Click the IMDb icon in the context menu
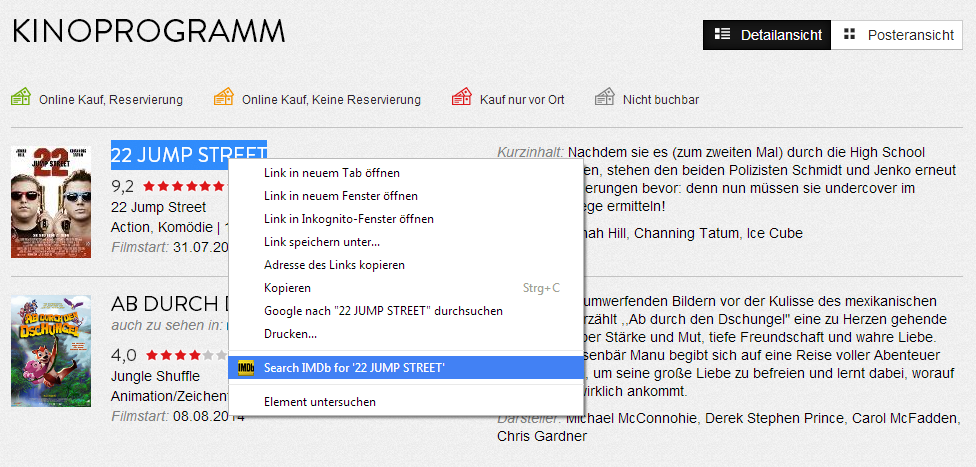The width and height of the screenshot is (976, 467). pos(246,368)
